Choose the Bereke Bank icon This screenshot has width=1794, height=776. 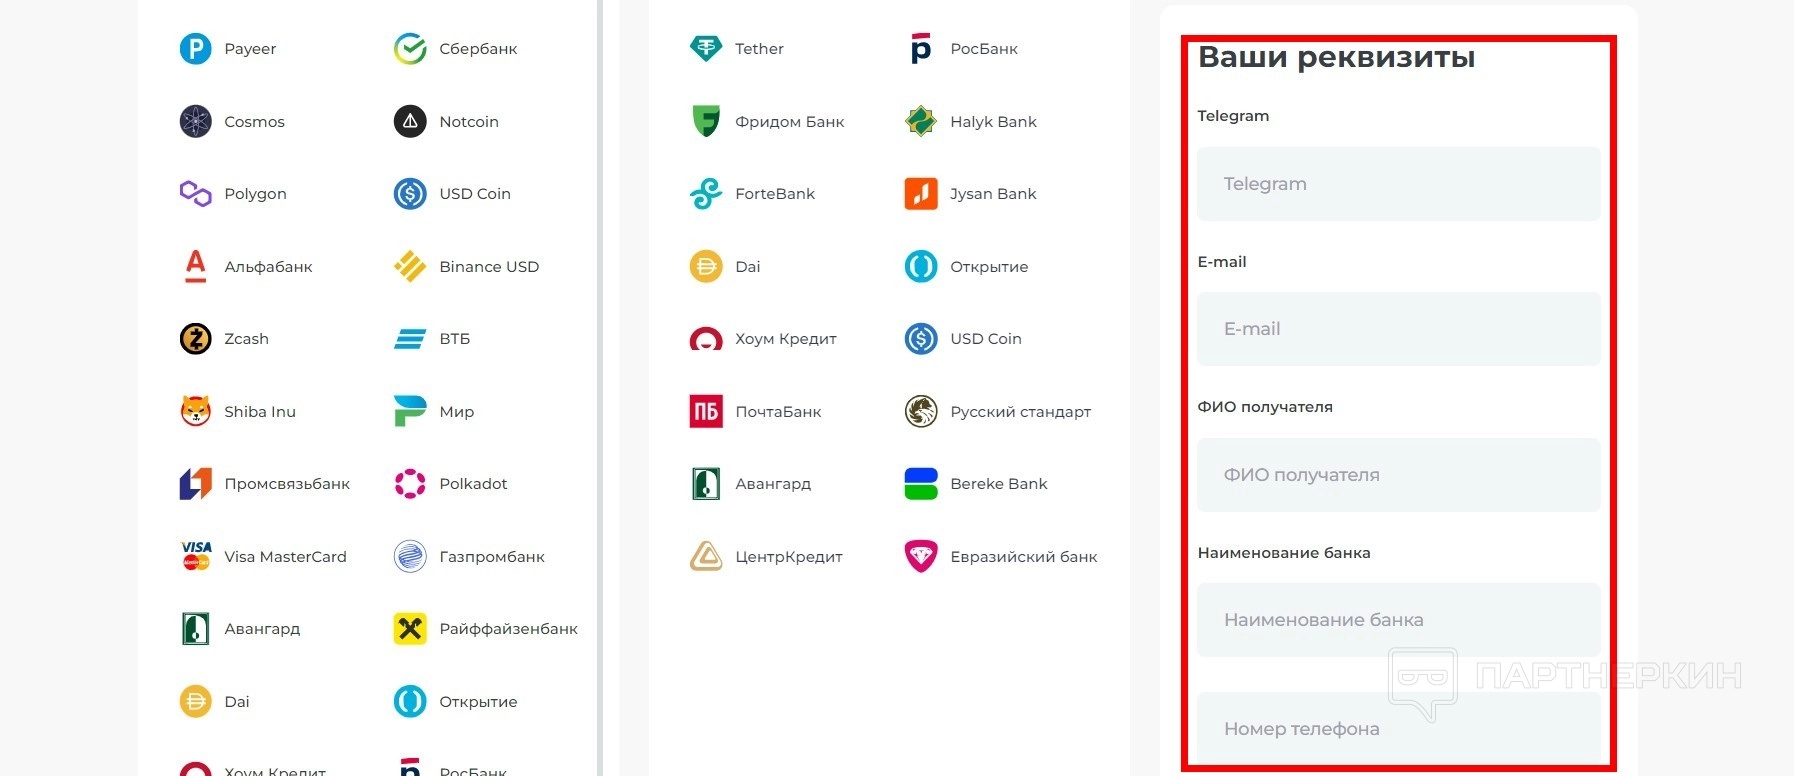(x=921, y=484)
